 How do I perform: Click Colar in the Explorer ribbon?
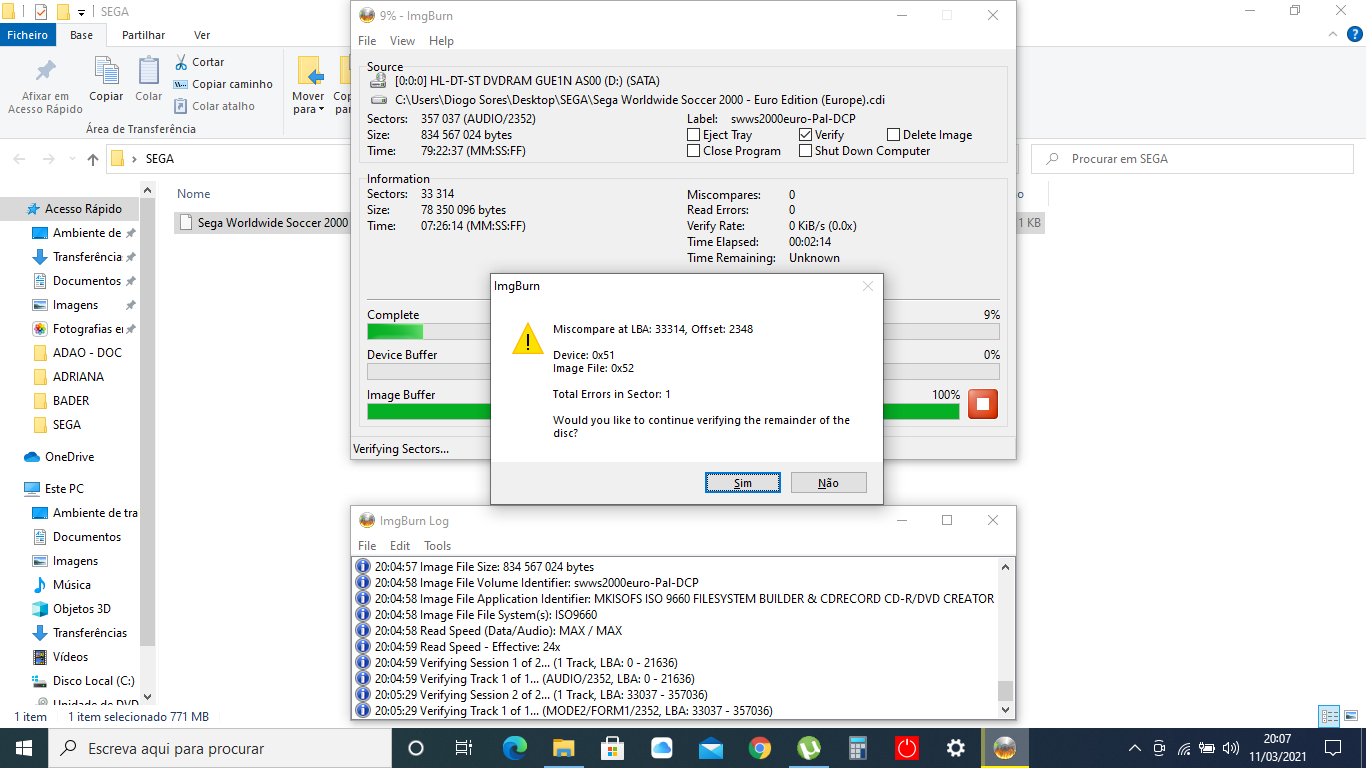149,79
